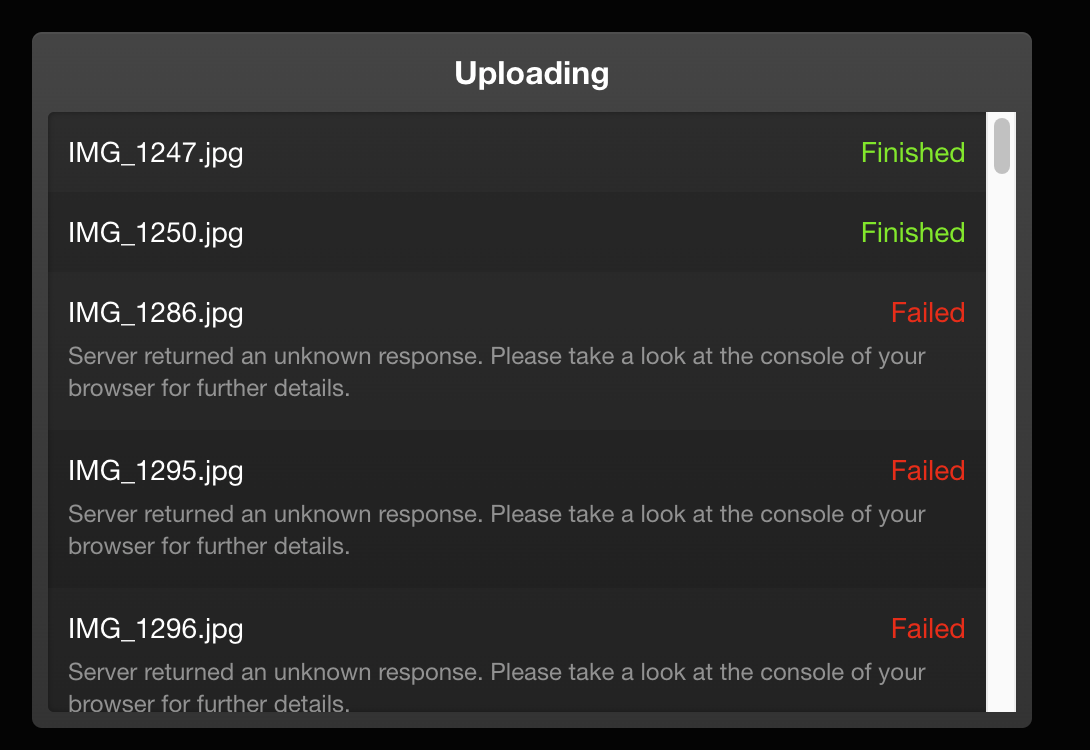The height and width of the screenshot is (750, 1090).
Task: Click the Finished status for IMG_1250.jpg
Action: point(912,233)
